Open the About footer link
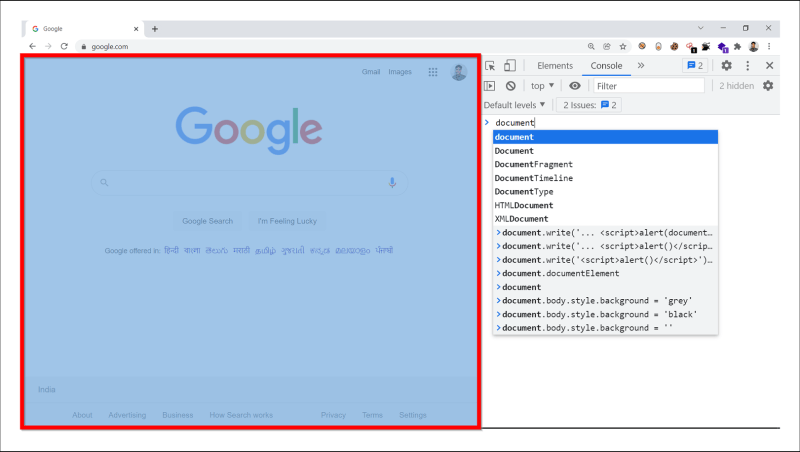Screen dimensions: 800x452 click(x=82, y=415)
